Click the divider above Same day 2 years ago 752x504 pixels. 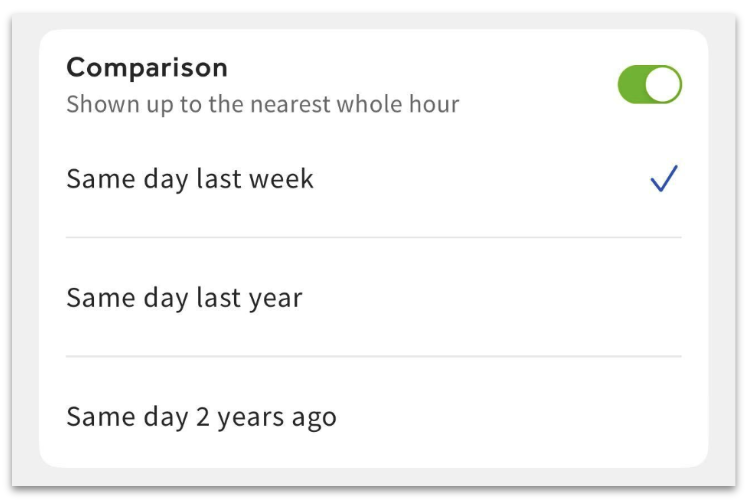click(x=373, y=356)
